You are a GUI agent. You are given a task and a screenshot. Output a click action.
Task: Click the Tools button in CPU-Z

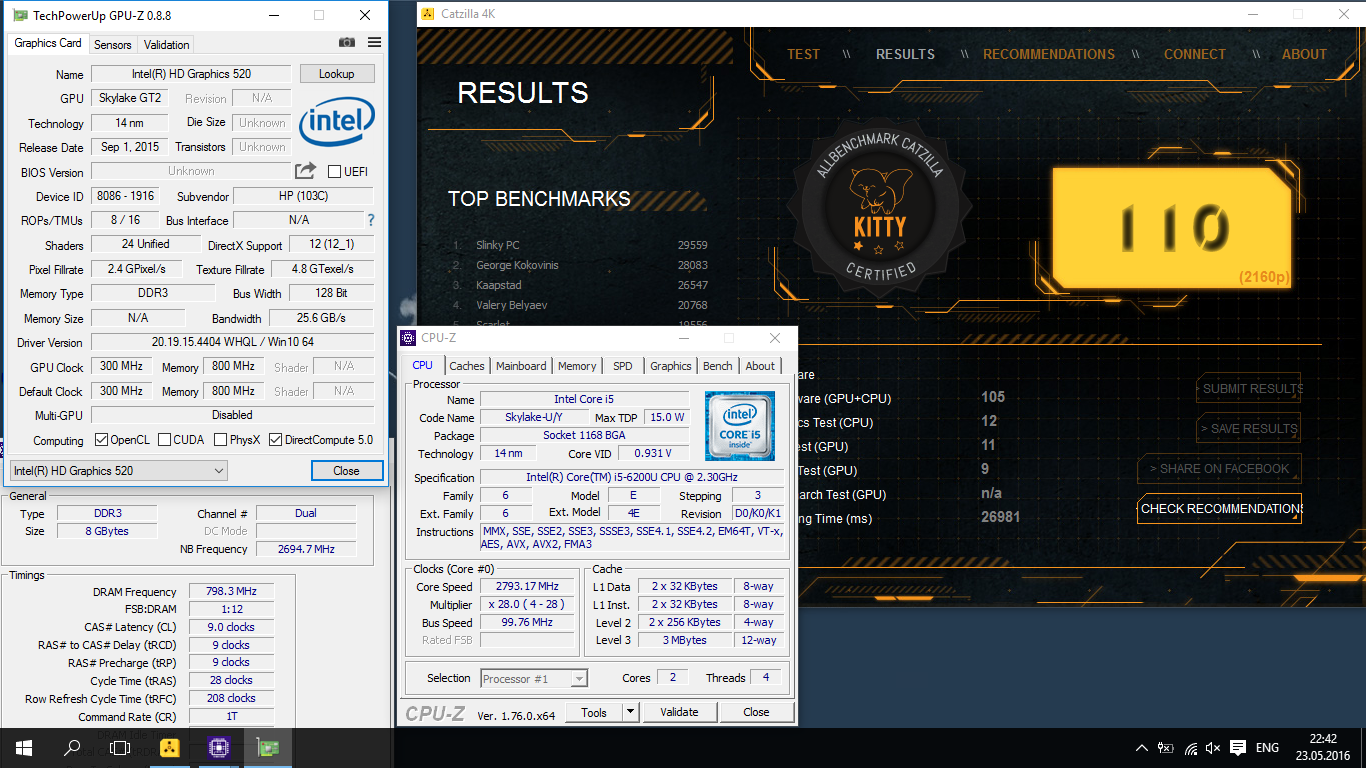click(594, 712)
